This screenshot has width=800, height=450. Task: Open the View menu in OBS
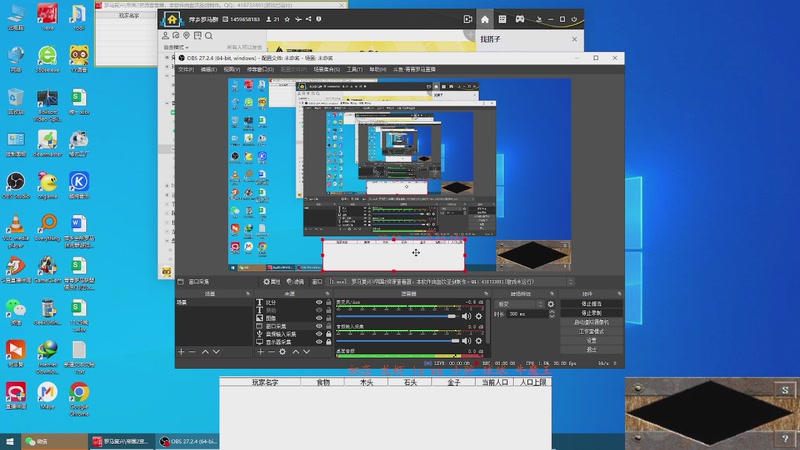(x=231, y=69)
